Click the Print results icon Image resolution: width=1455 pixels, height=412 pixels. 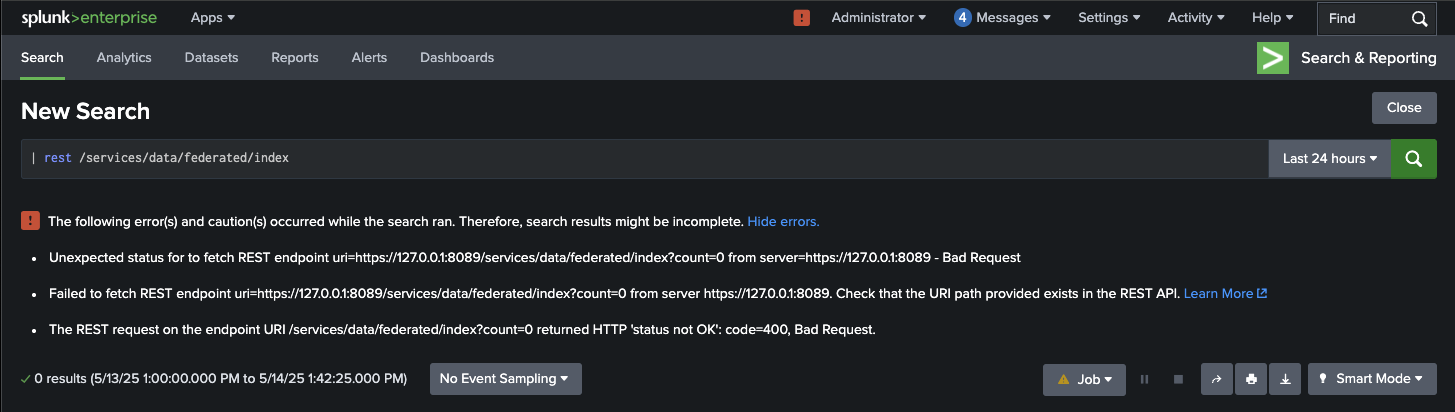[1251, 379]
